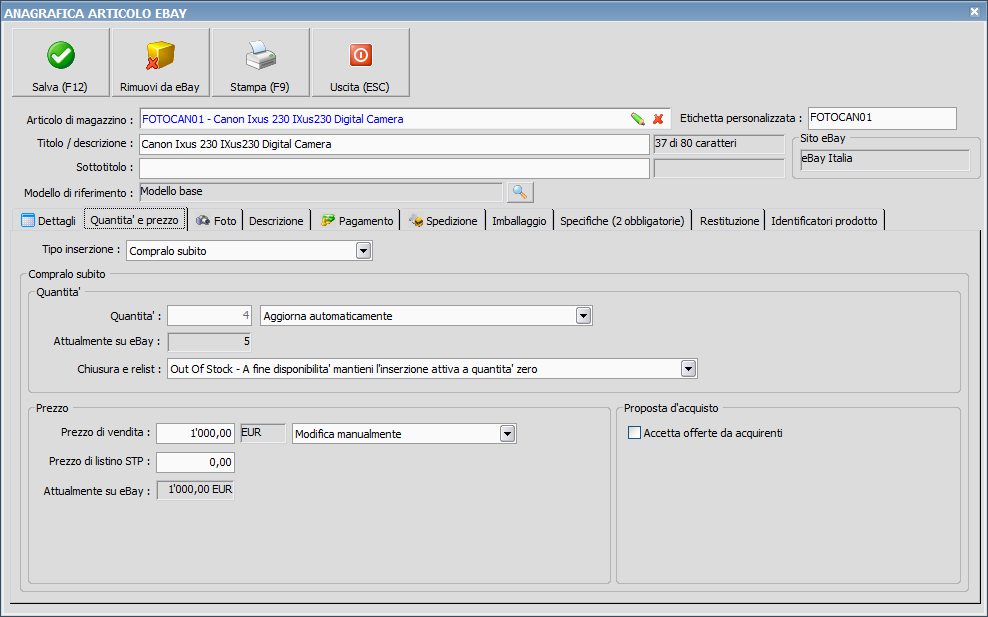Go to the Pagamento tab
988x617 pixels.
click(x=357, y=221)
